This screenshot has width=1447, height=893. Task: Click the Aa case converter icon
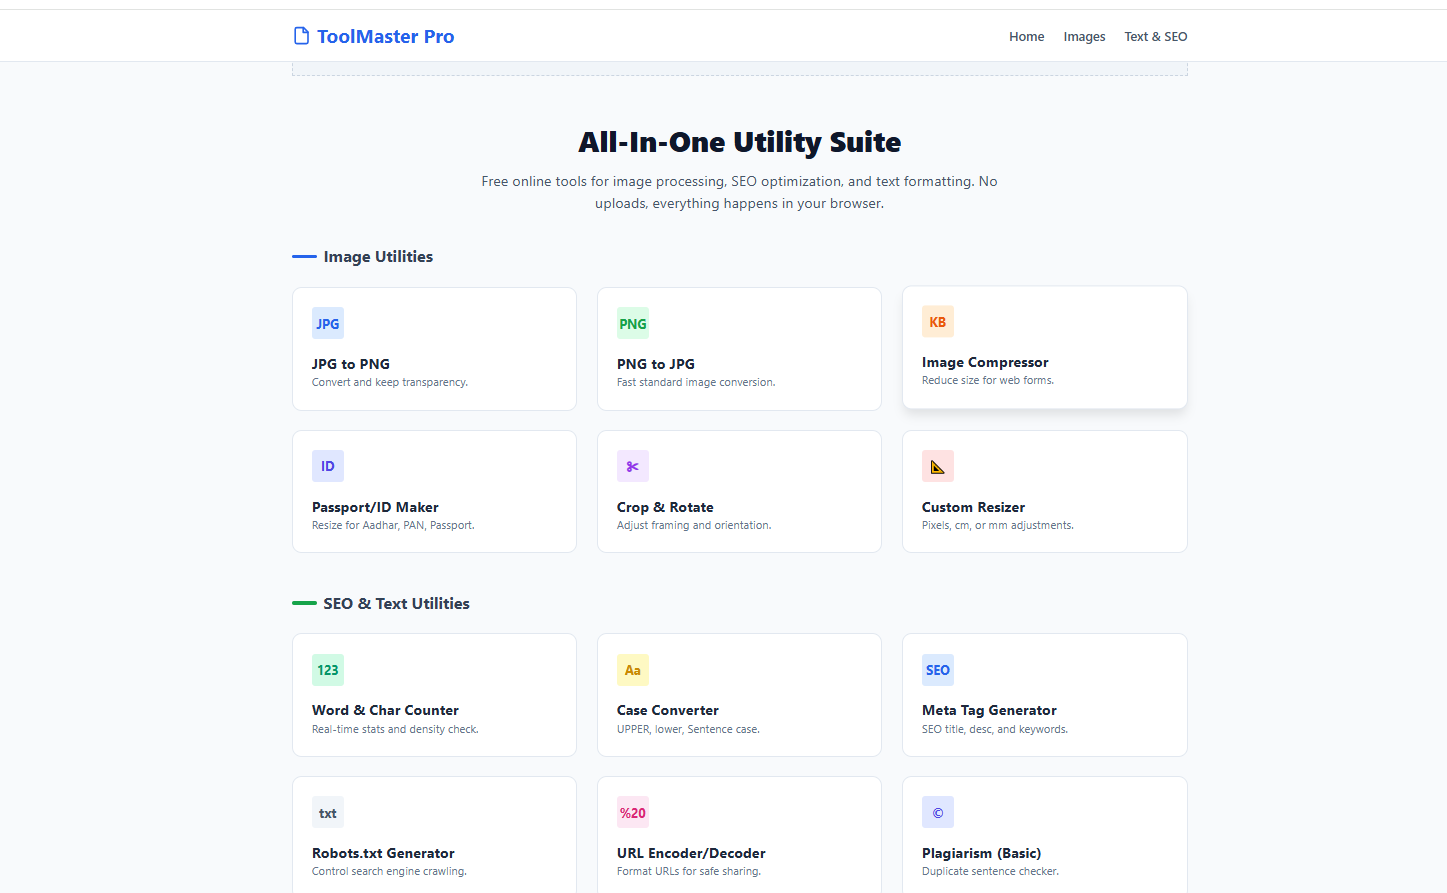[632, 670]
